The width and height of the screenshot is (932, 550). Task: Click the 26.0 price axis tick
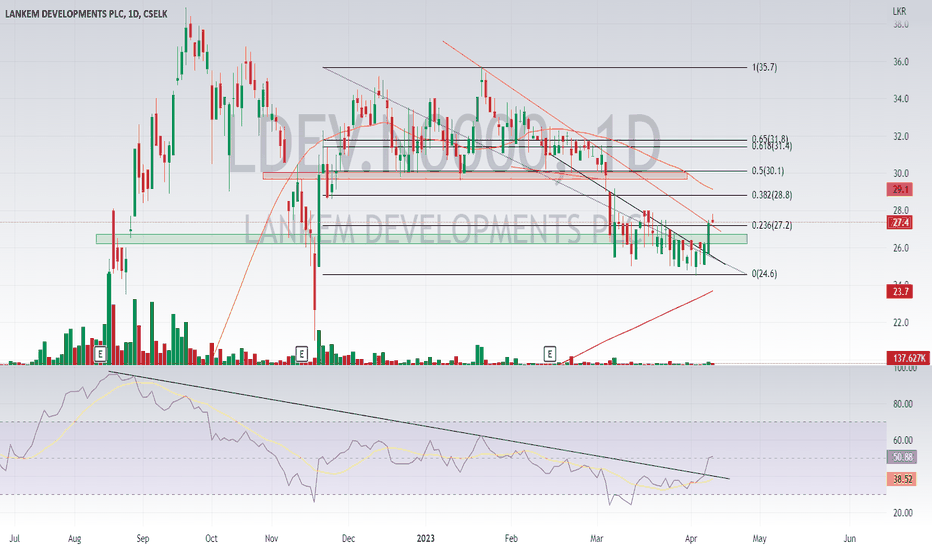tap(900, 248)
